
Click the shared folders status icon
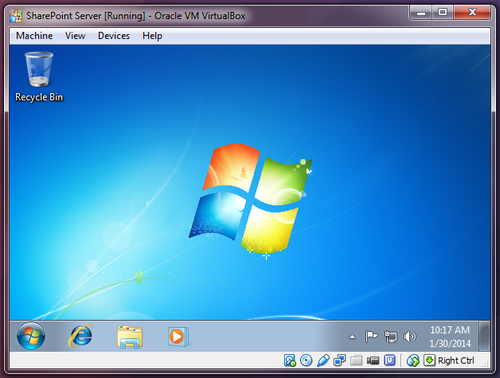tap(356, 360)
